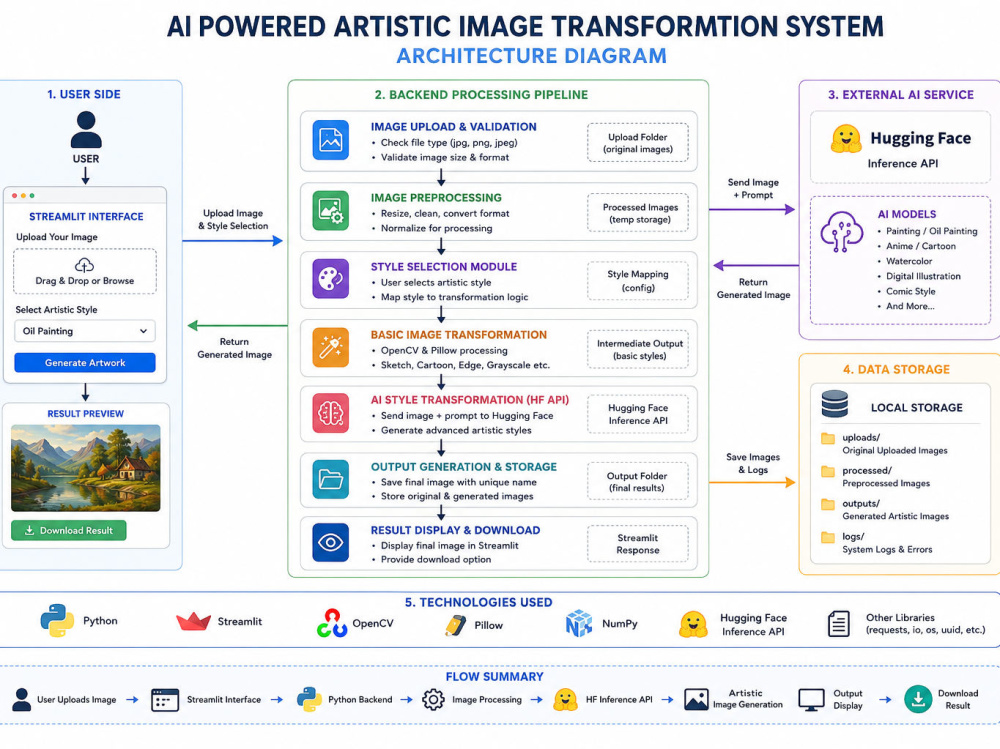Screen dimensions: 1000x749
Task: Click the Image Upload & Validation blue icon
Action: pyautogui.click(x=330, y=140)
